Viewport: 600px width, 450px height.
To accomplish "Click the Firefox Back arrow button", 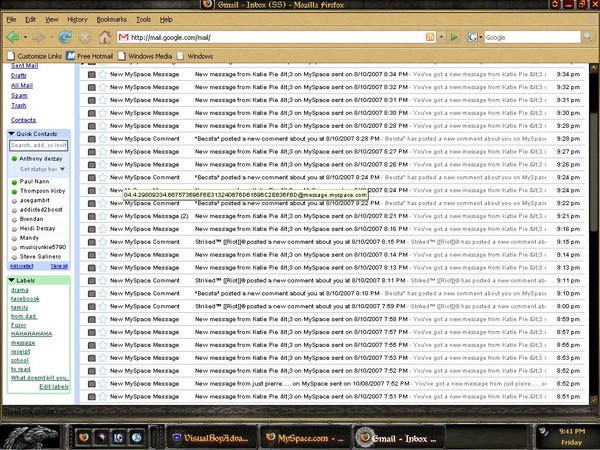I will coord(13,37).
